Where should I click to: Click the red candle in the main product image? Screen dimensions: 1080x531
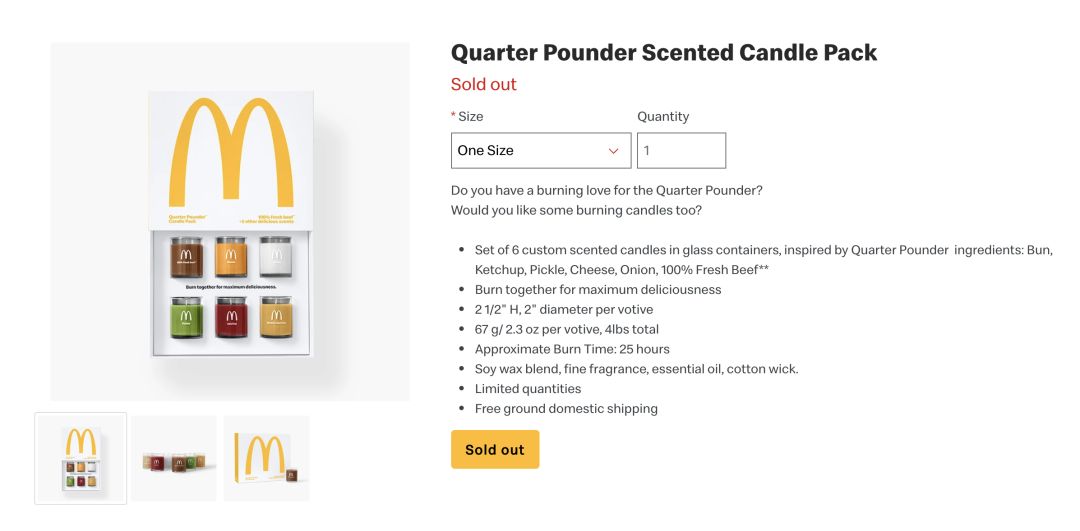(230, 318)
